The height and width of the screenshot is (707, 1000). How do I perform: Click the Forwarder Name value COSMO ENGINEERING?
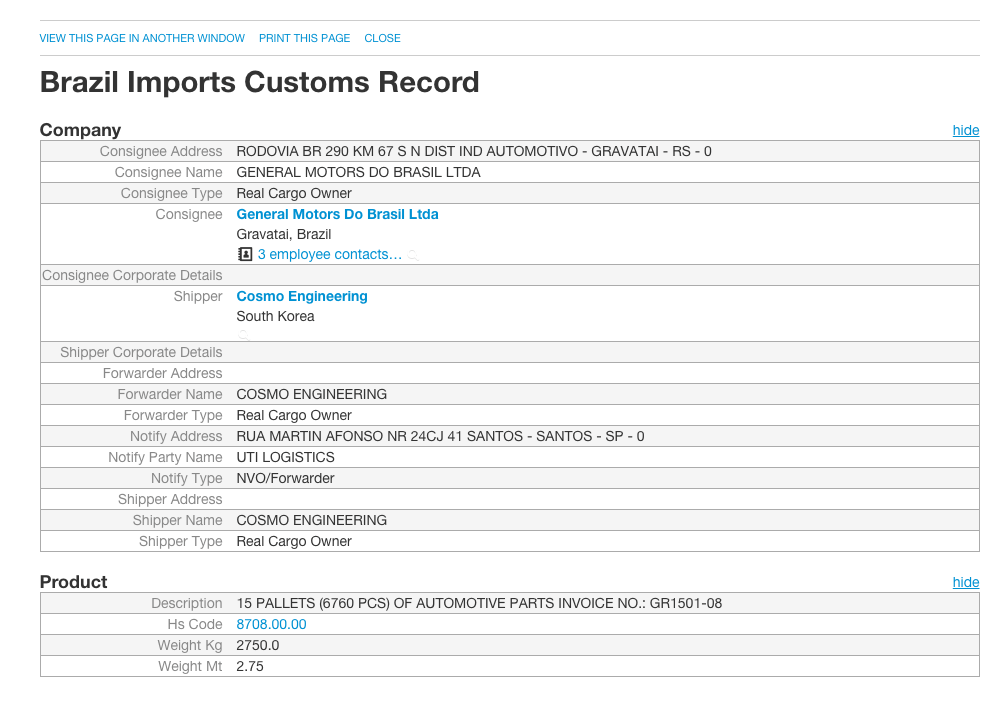tap(312, 395)
